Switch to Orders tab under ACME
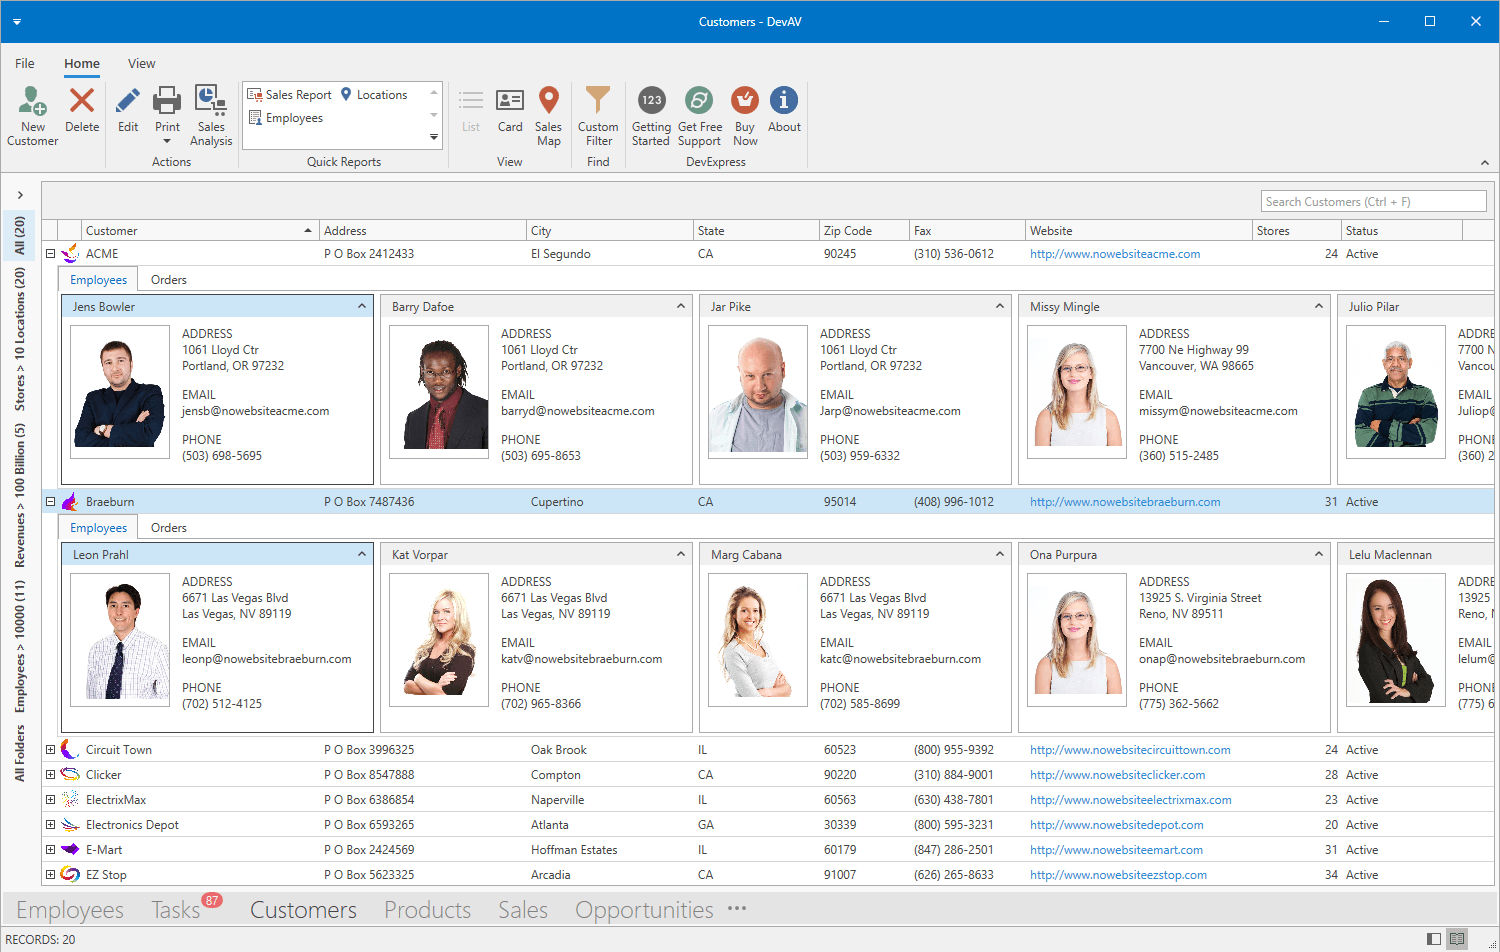The image size is (1500, 952). pos(168,280)
